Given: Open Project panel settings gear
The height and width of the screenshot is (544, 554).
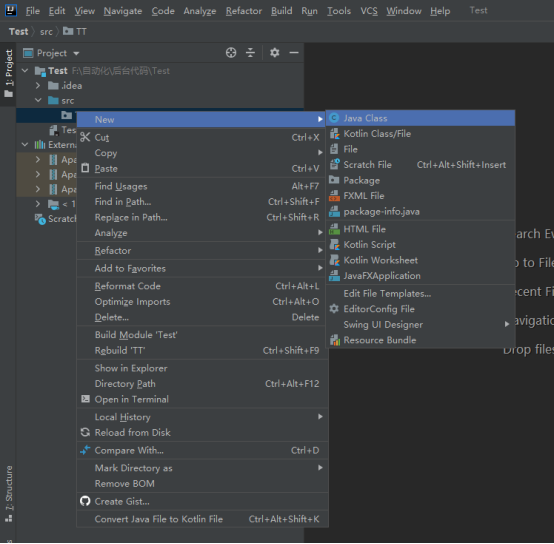Looking at the screenshot, I should pos(275,53).
